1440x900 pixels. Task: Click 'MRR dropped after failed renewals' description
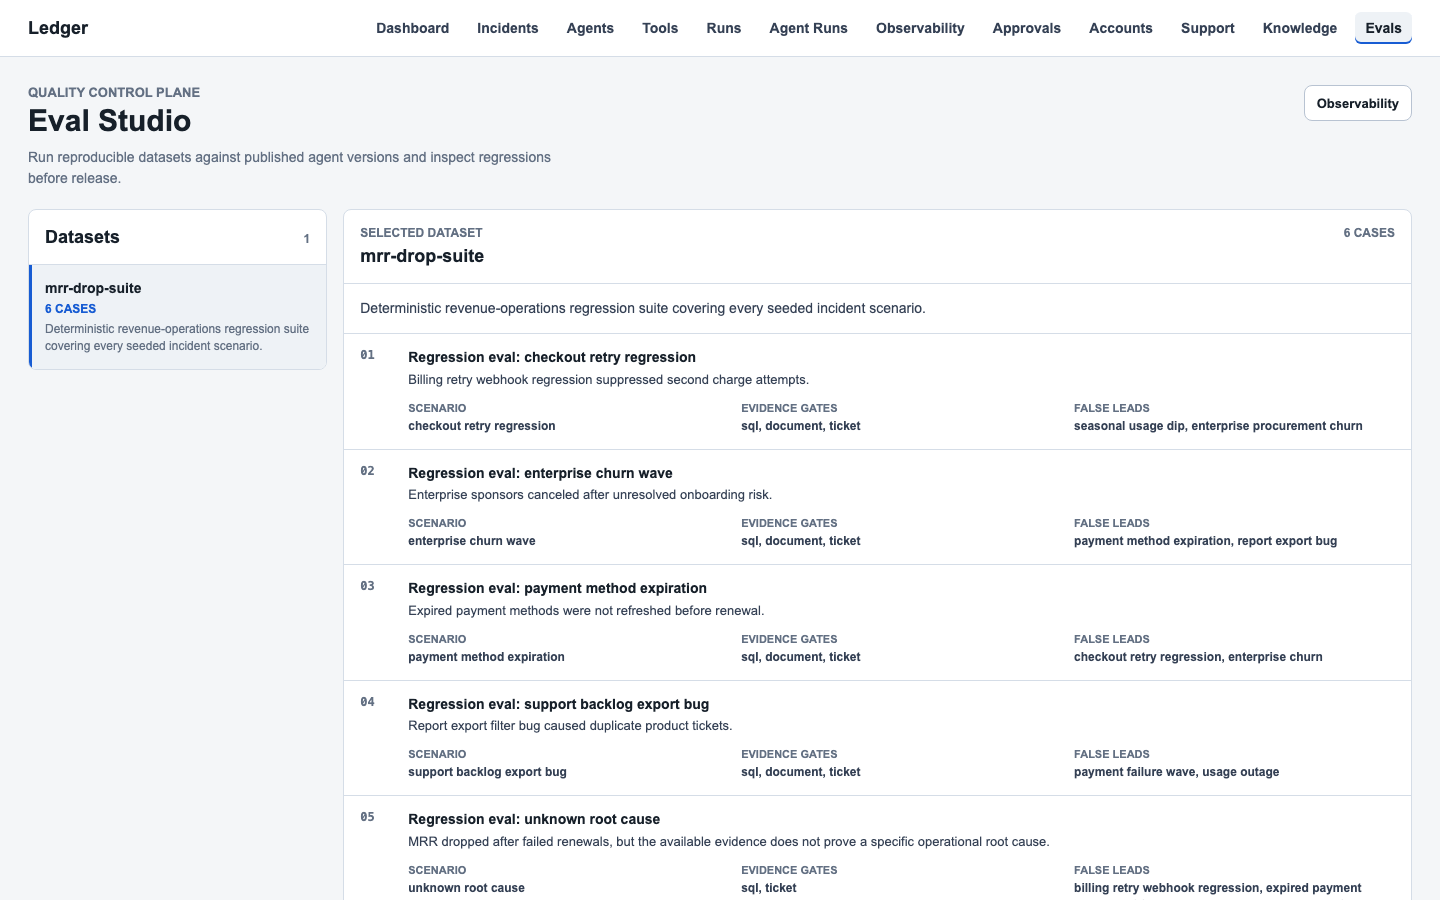pyautogui.click(x=729, y=842)
